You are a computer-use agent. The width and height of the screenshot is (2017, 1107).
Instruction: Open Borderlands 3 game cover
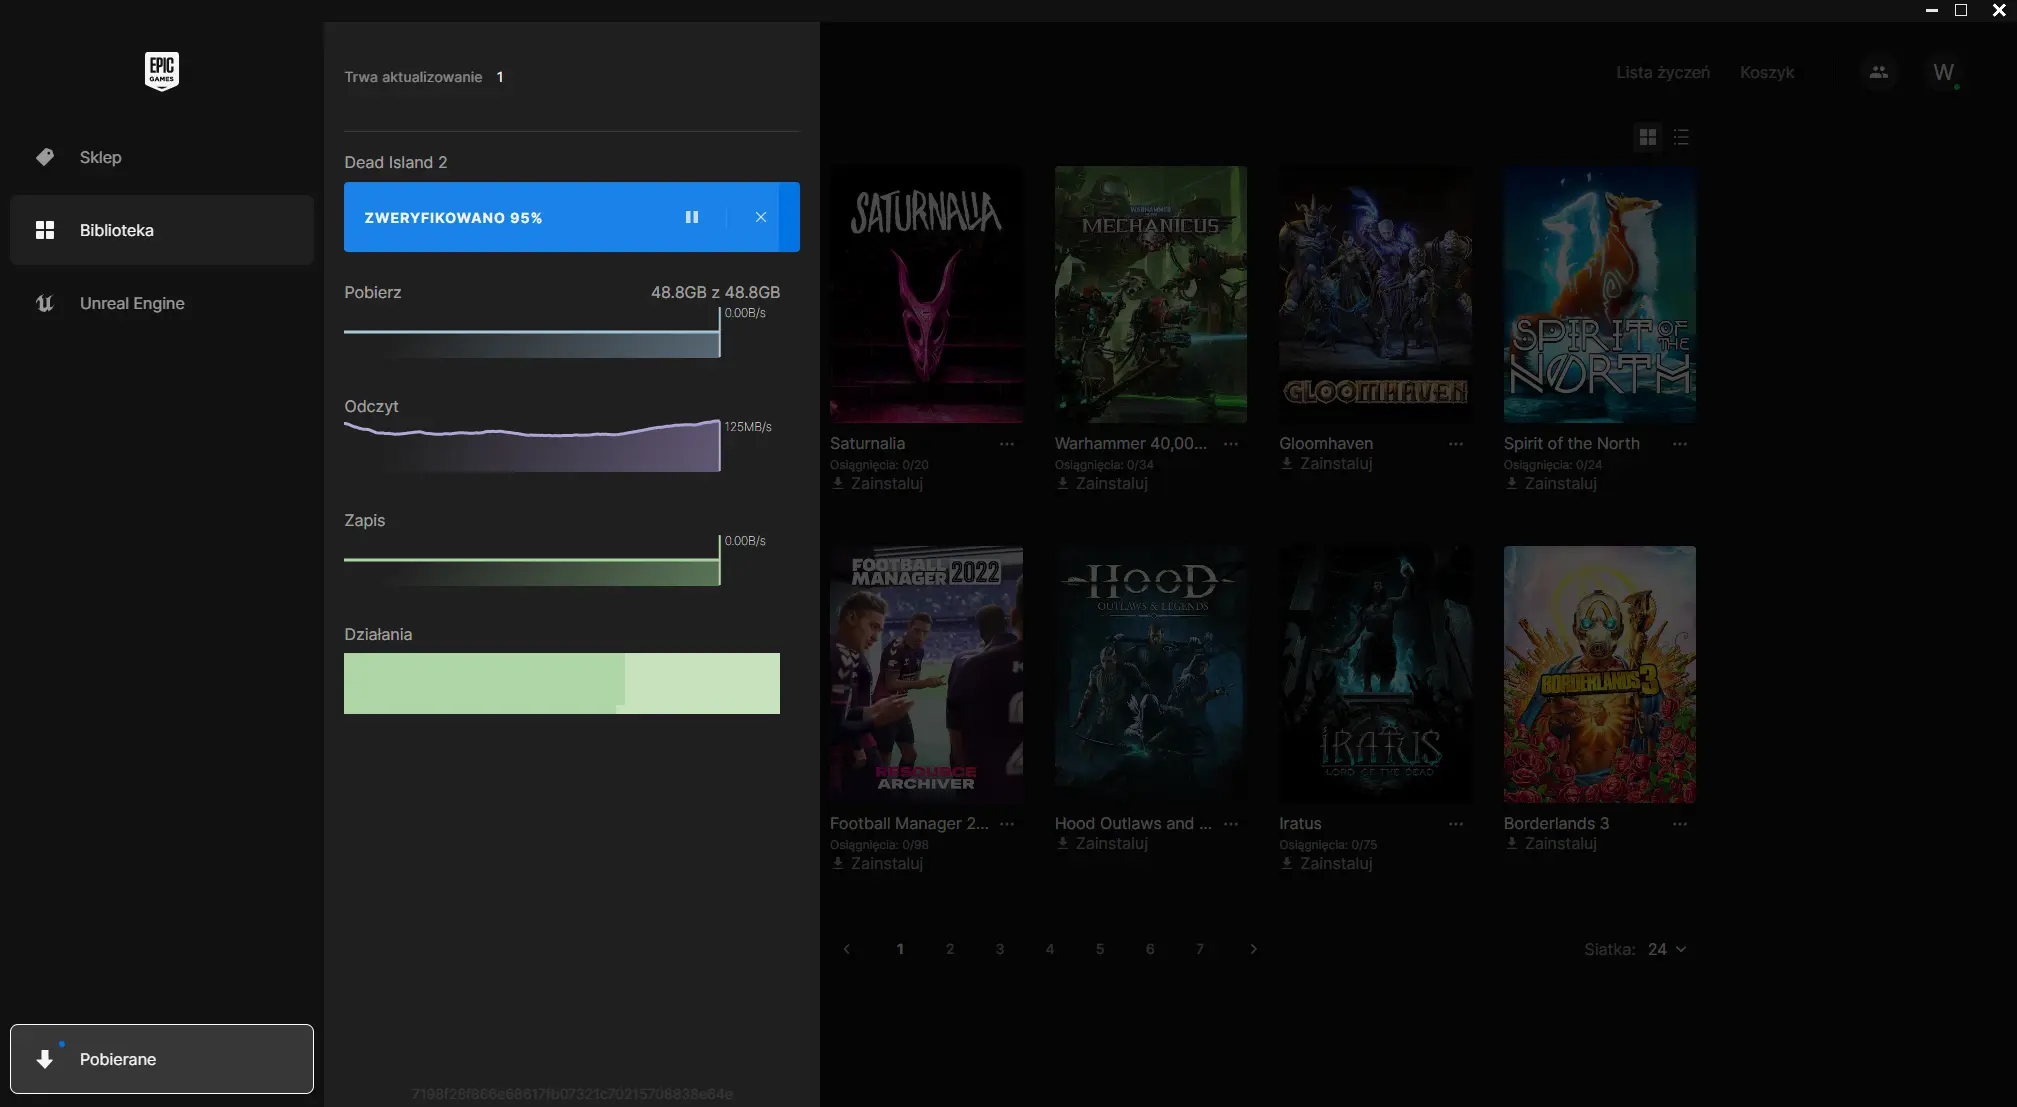(1600, 674)
